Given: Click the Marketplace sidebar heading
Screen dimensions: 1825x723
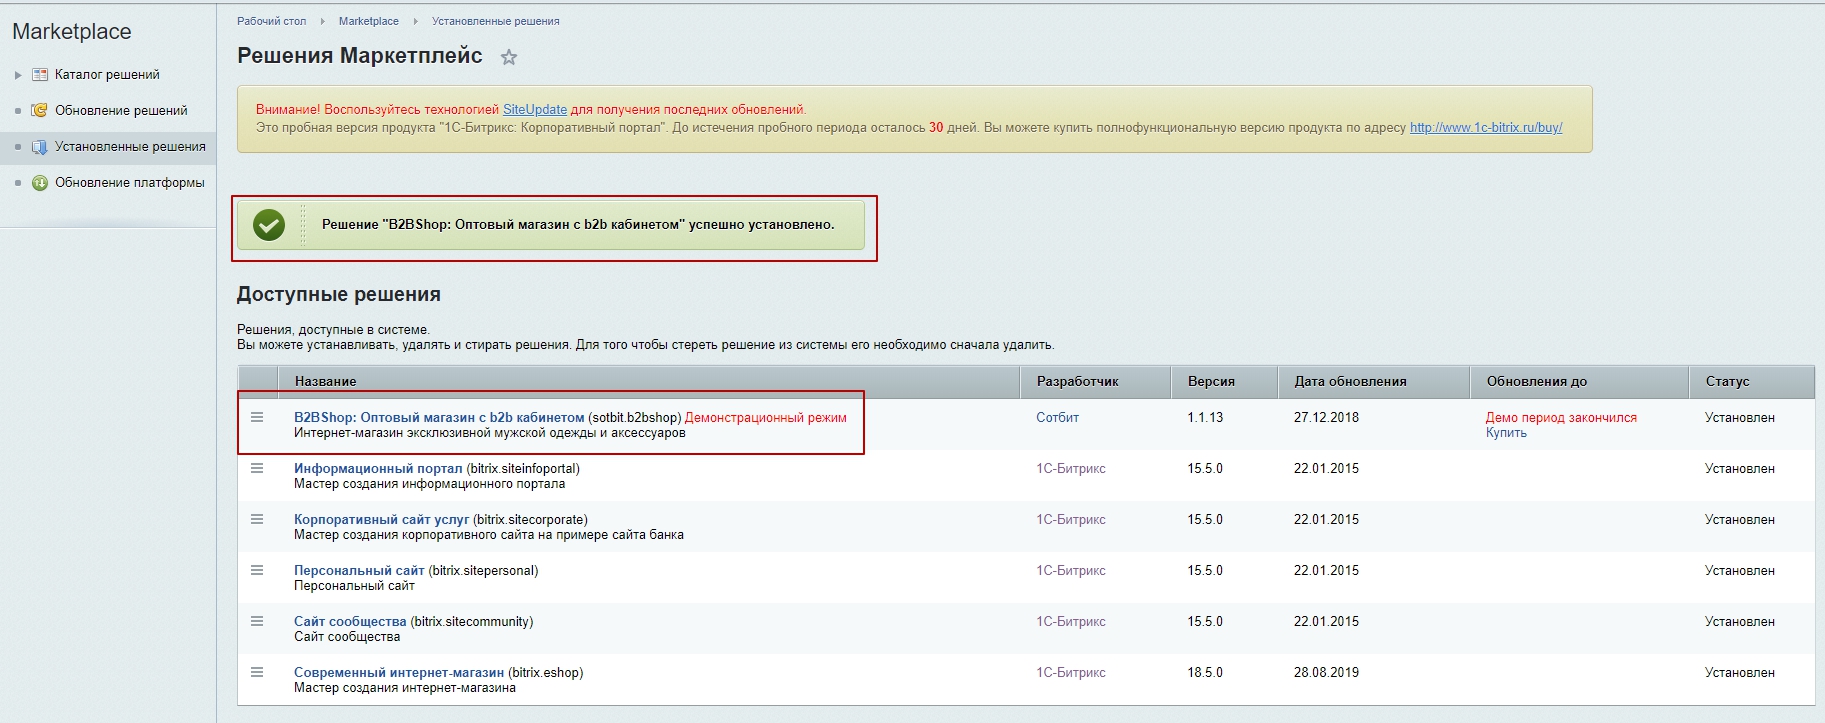Looking at the screenshot, I should [72, 31].
